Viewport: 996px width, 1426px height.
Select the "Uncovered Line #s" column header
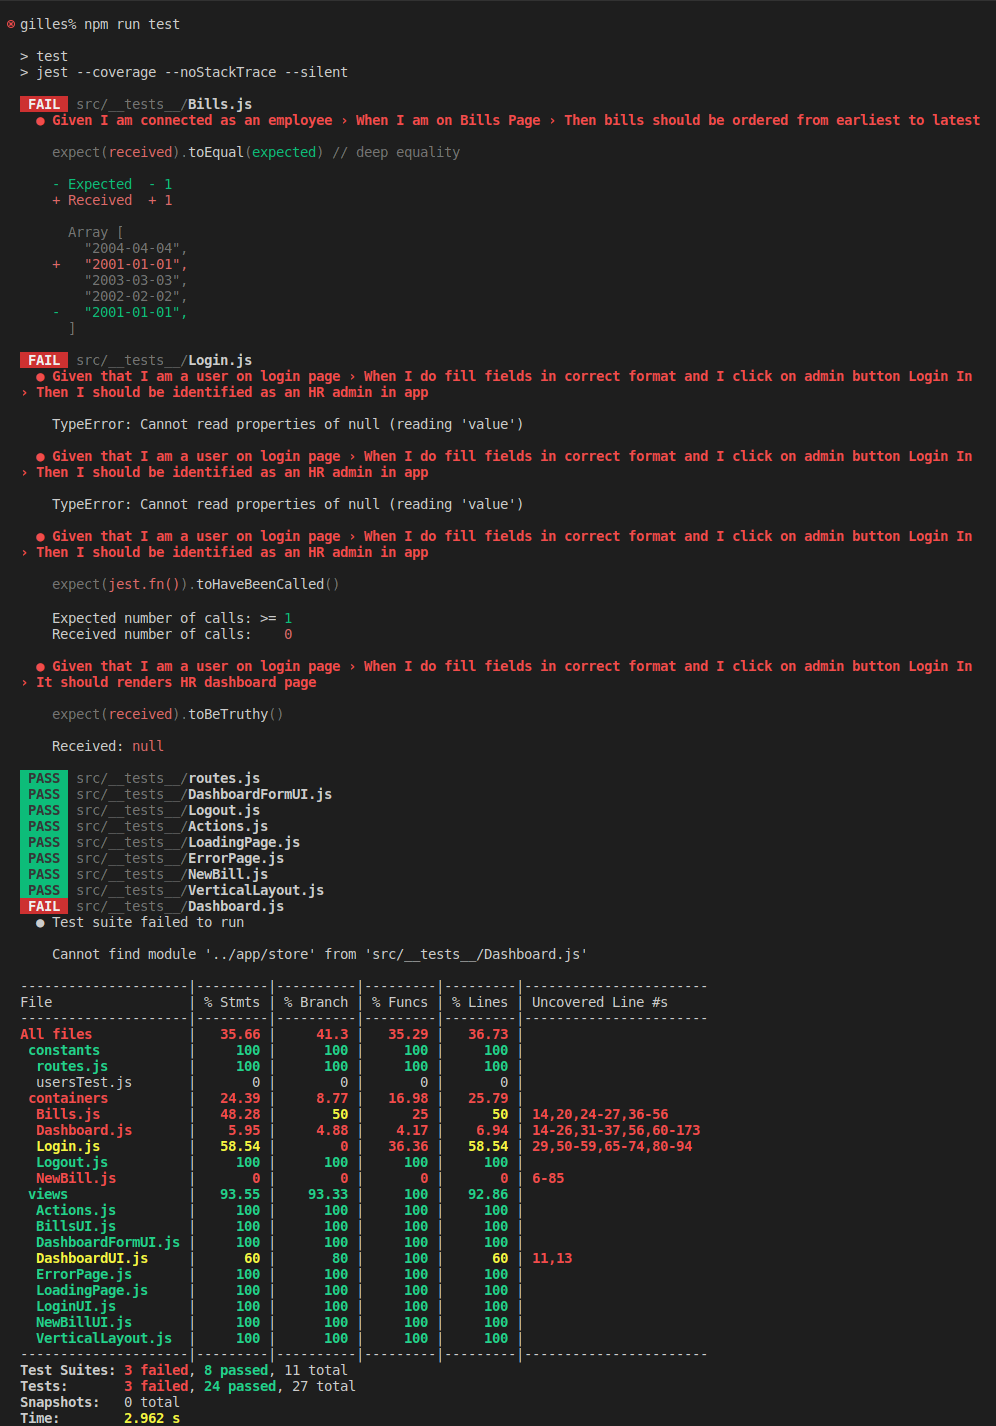pos(599,1002)
